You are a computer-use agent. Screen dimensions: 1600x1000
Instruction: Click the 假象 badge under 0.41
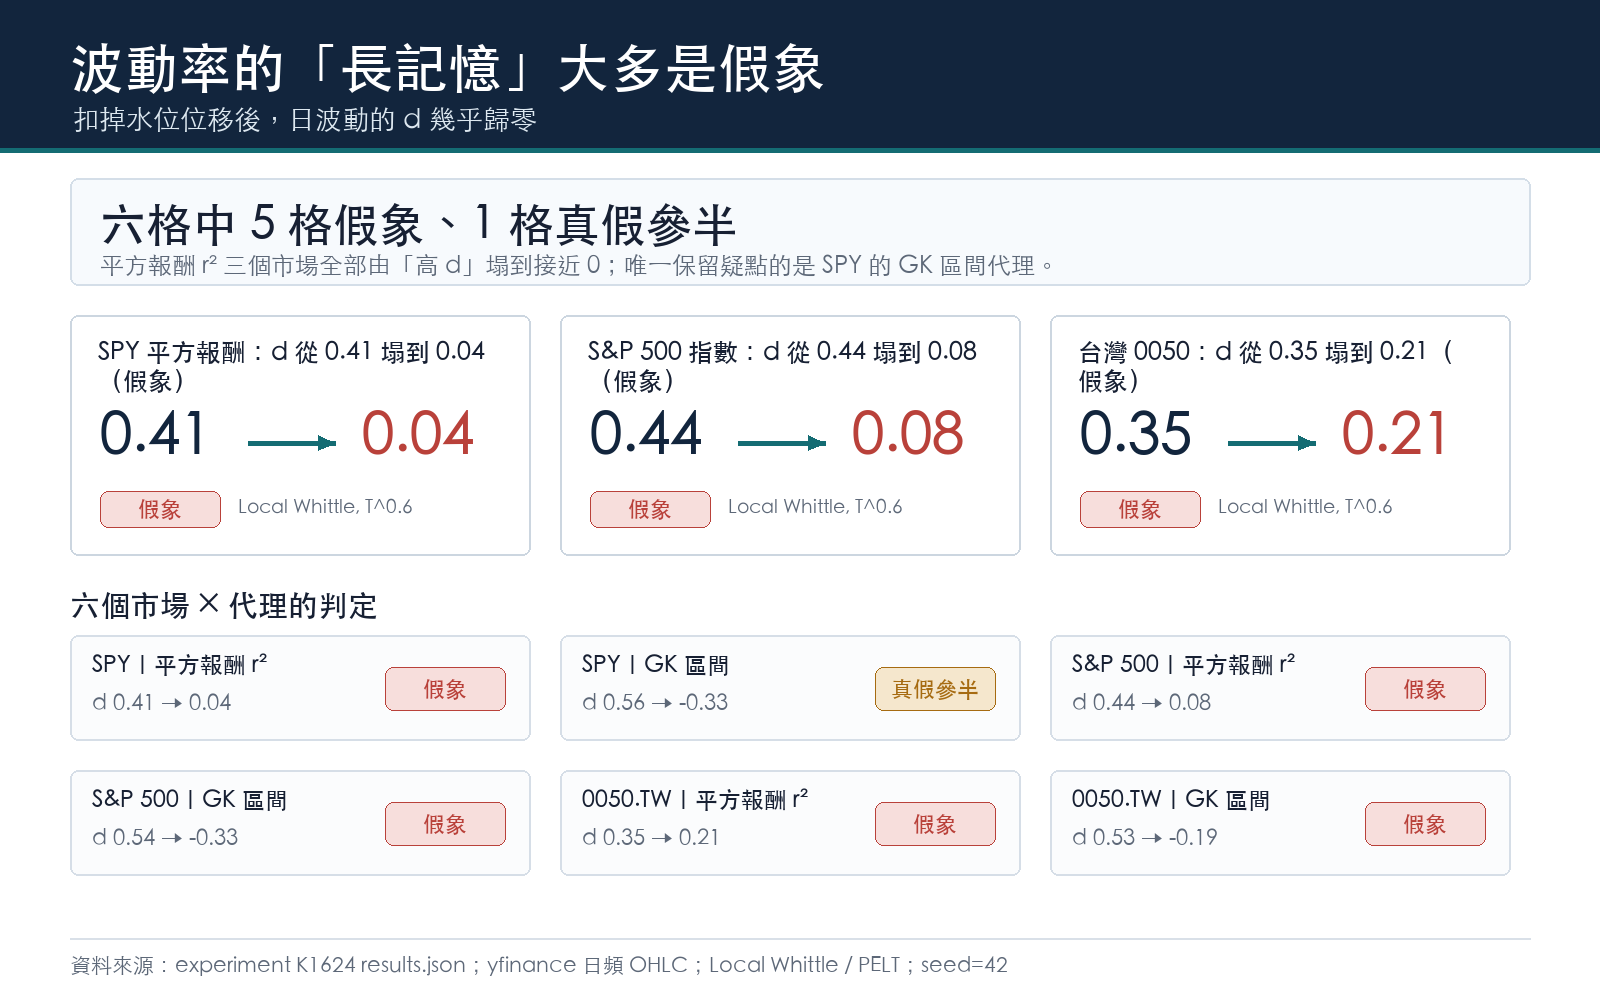pyautogui.click(x=160, y=509)
